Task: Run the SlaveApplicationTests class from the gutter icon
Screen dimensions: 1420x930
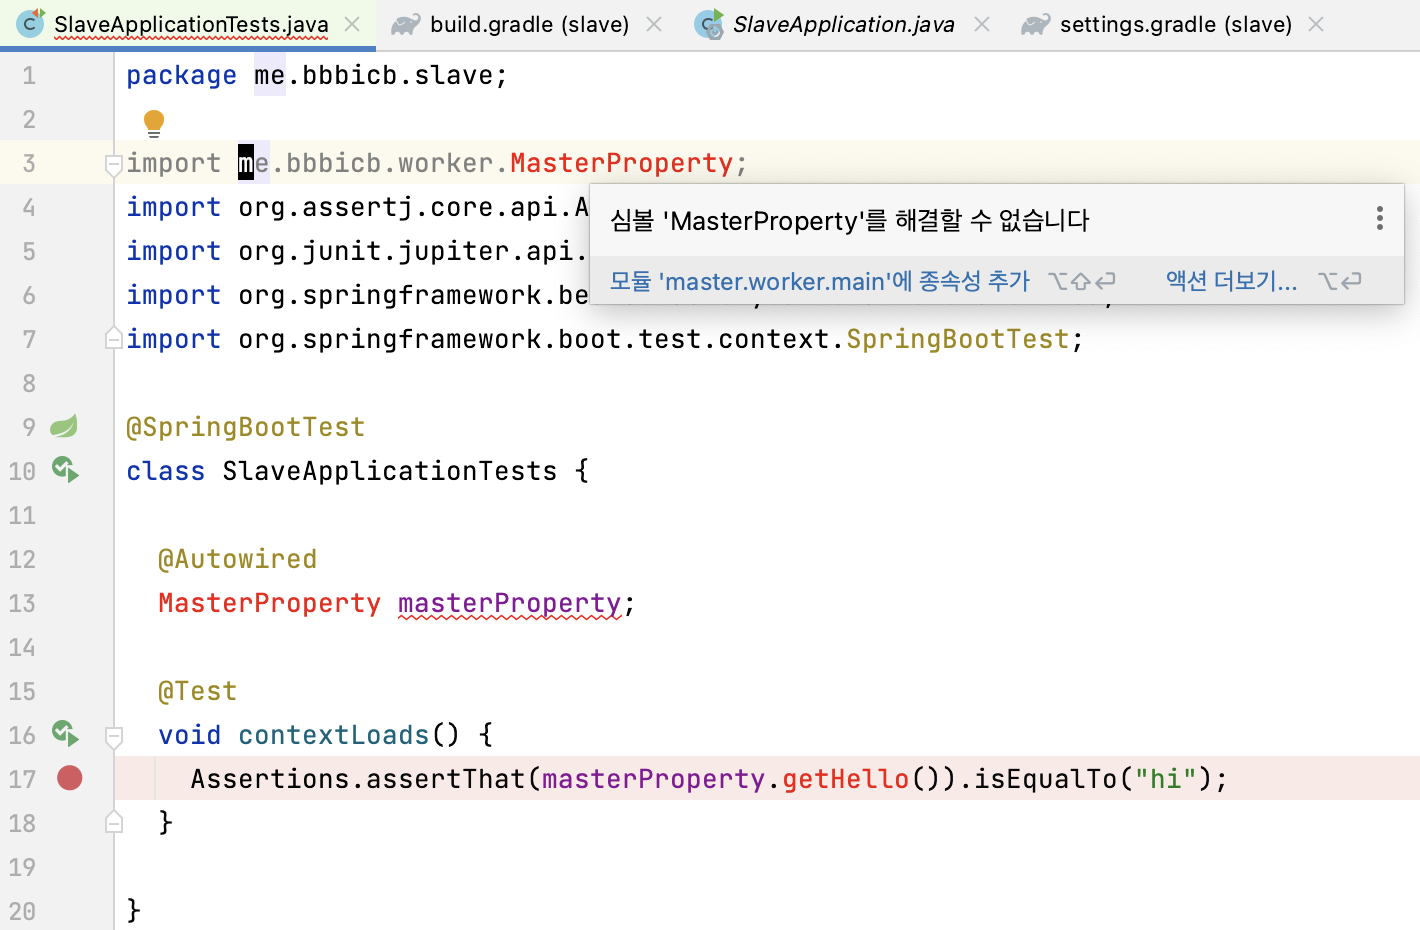Action: (66, 470)
